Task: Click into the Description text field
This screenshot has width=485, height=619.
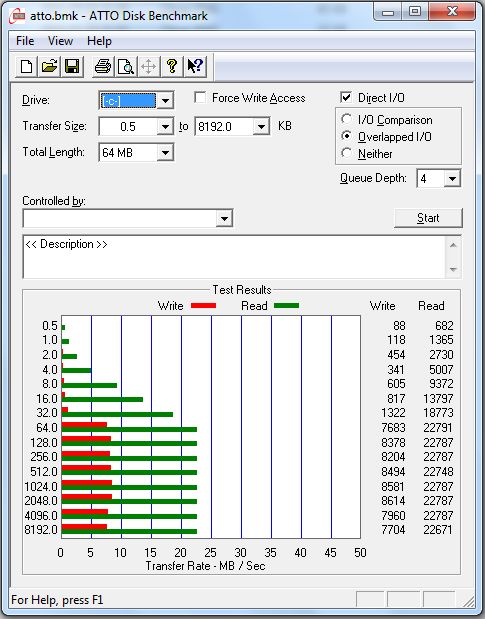Action: [x=235, y=257]
